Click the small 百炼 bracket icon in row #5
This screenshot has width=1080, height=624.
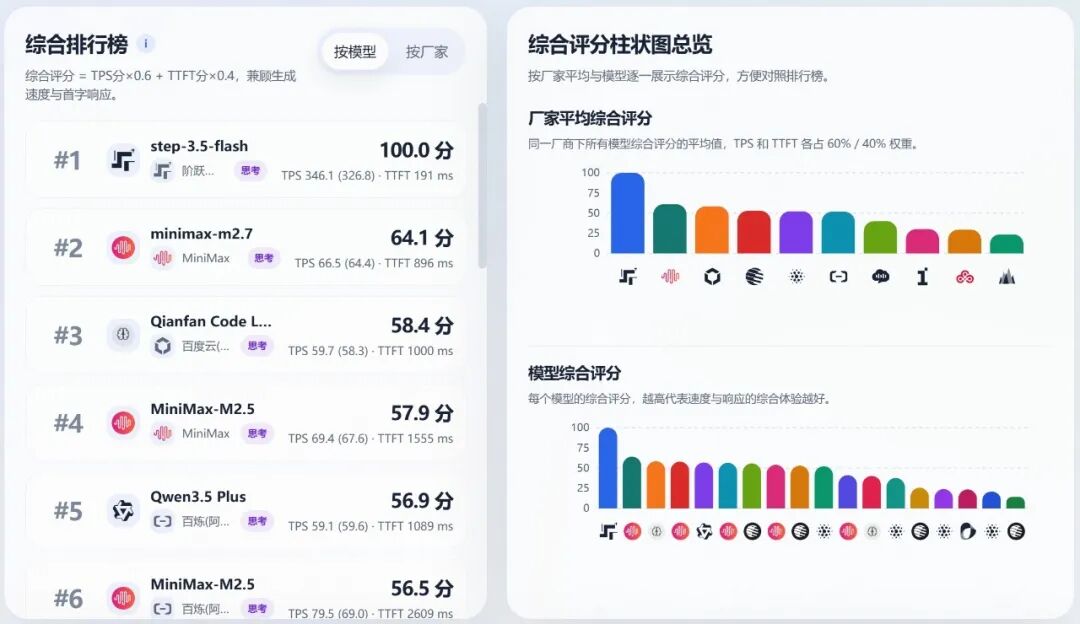163,521
